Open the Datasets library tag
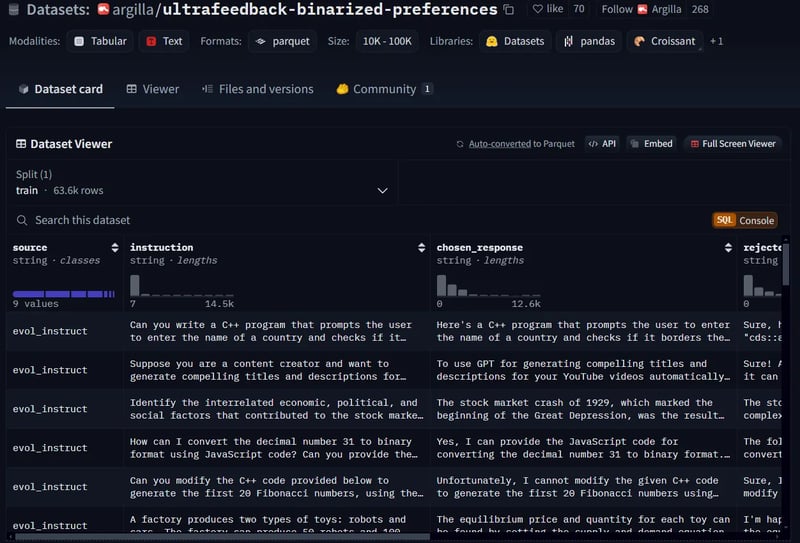The height and width of the screenshot is (543, 800). point(515,41)
